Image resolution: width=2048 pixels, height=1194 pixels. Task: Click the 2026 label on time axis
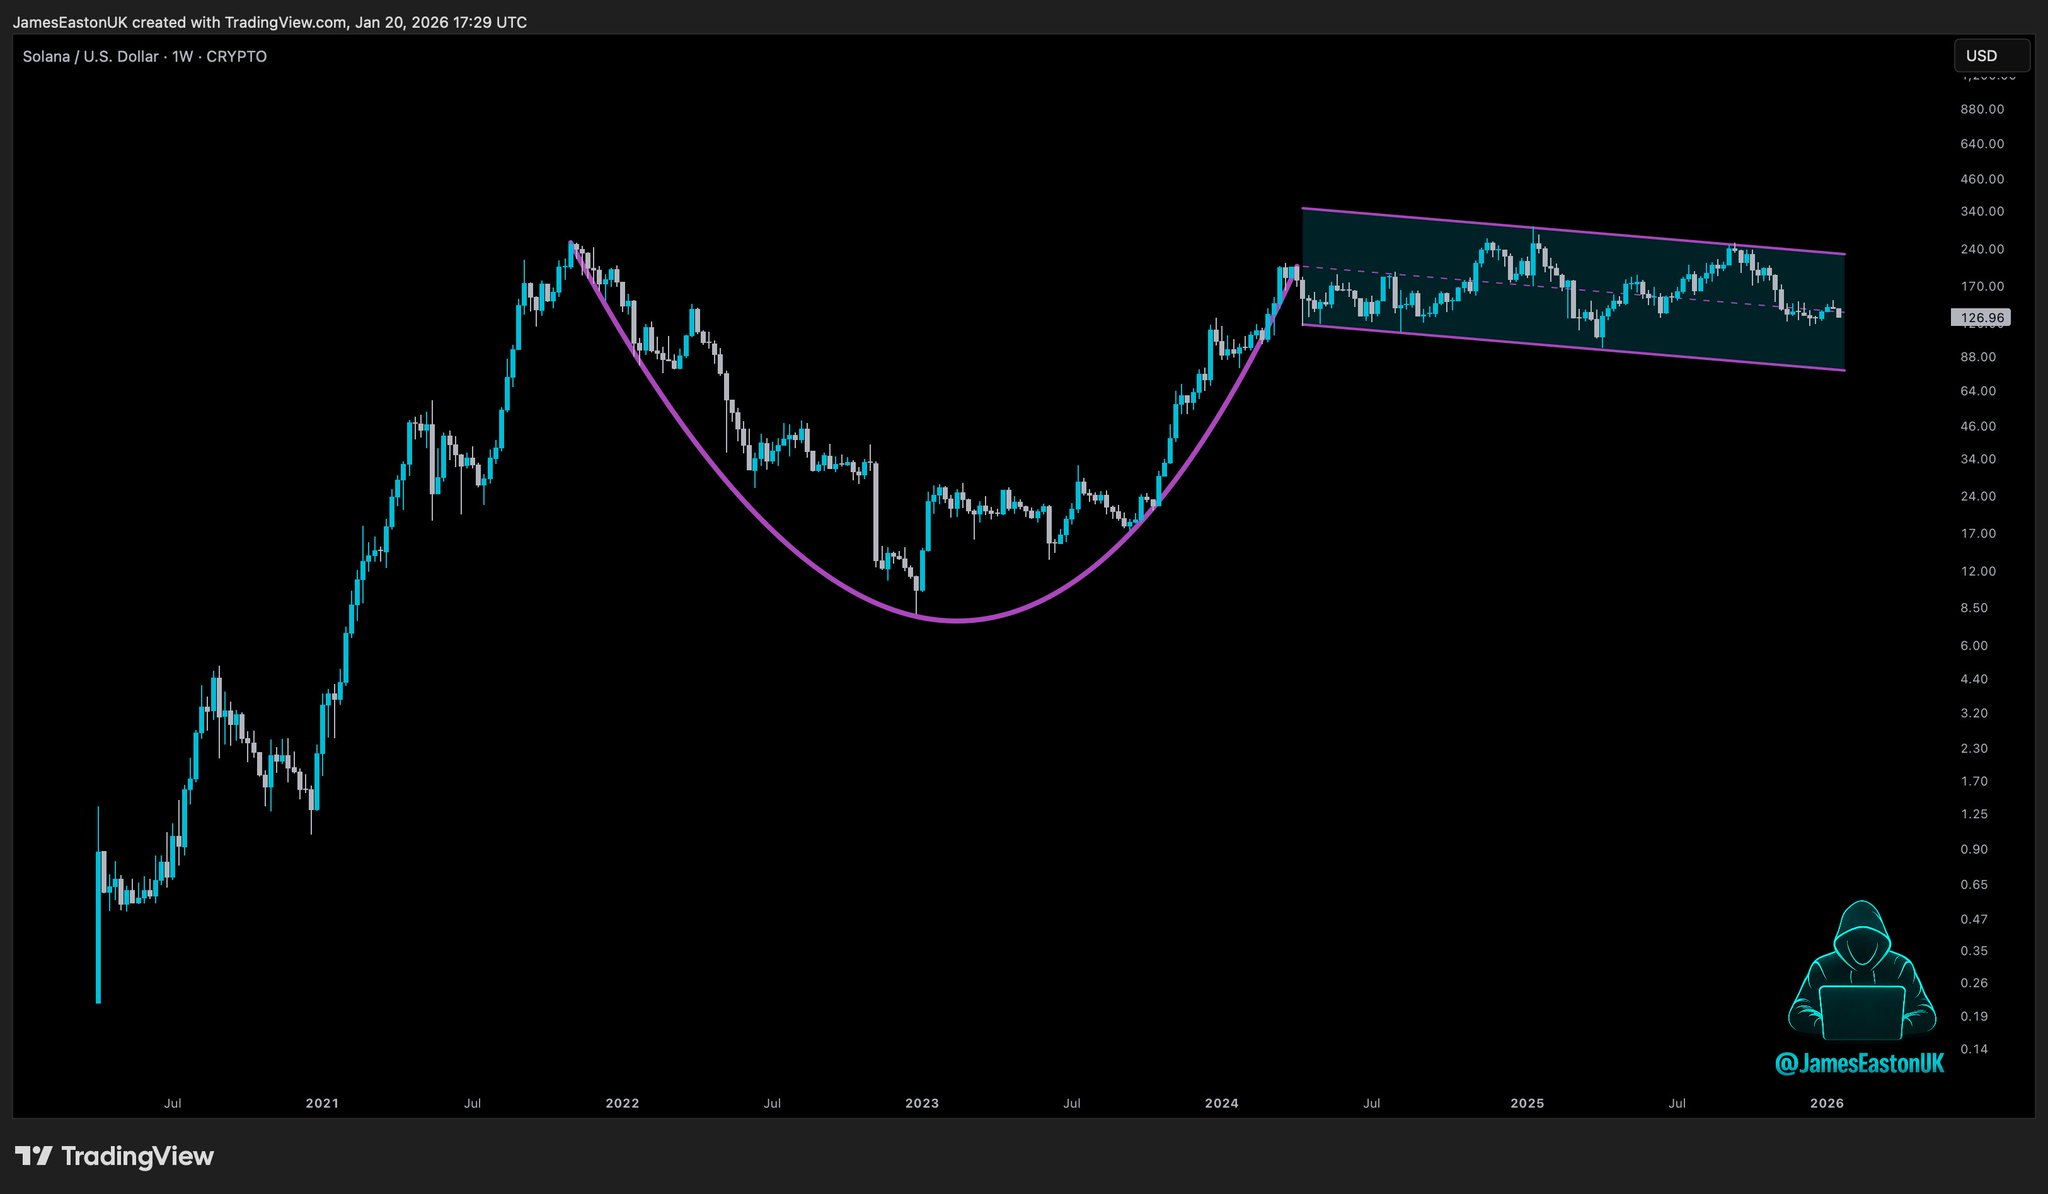point(1827,1103)
